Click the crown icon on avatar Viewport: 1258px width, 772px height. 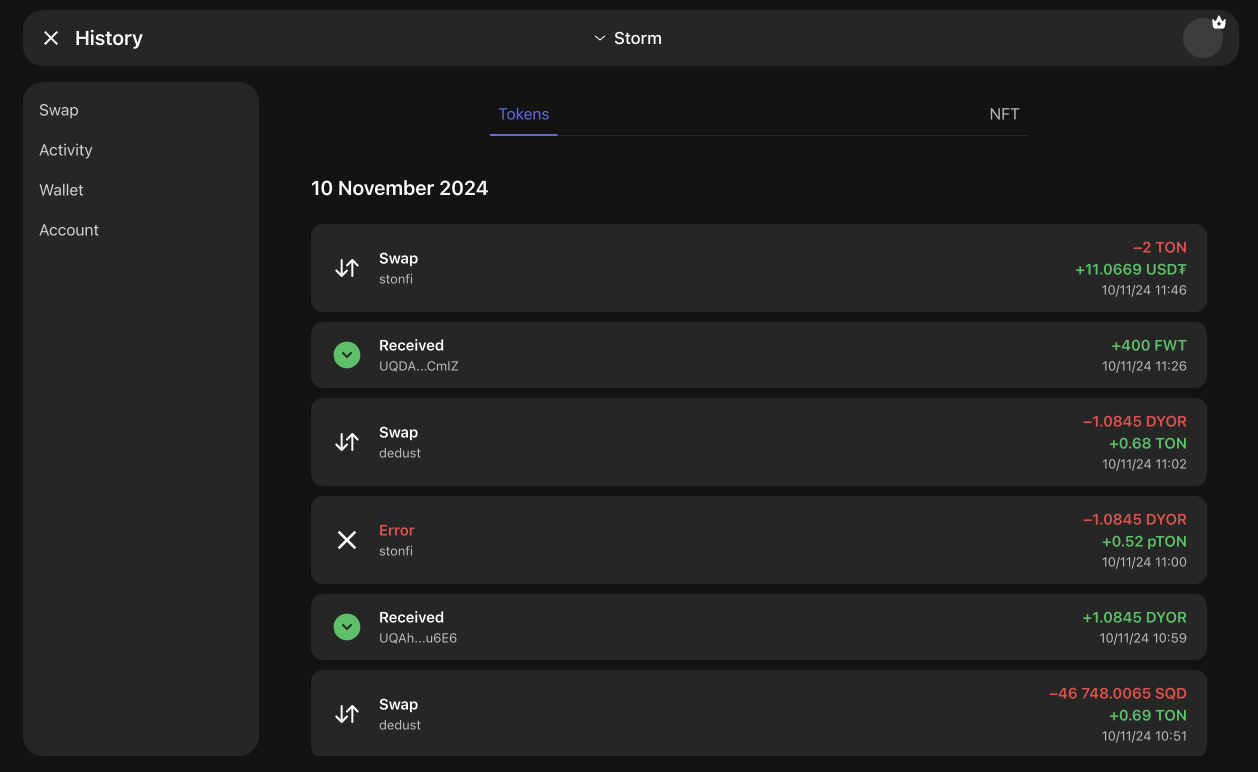pos(1218,22)
